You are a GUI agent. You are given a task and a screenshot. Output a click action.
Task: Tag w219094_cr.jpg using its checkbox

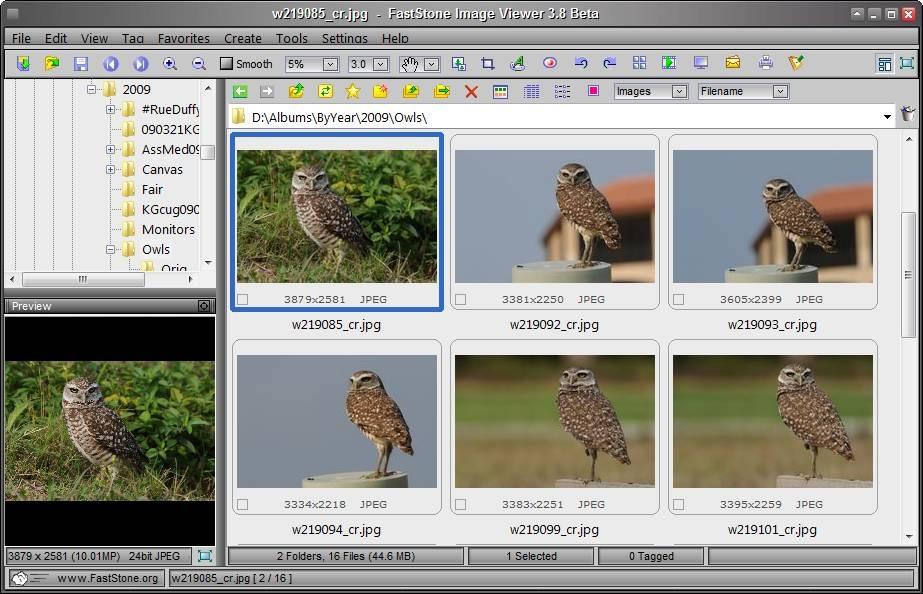(242, 505)
